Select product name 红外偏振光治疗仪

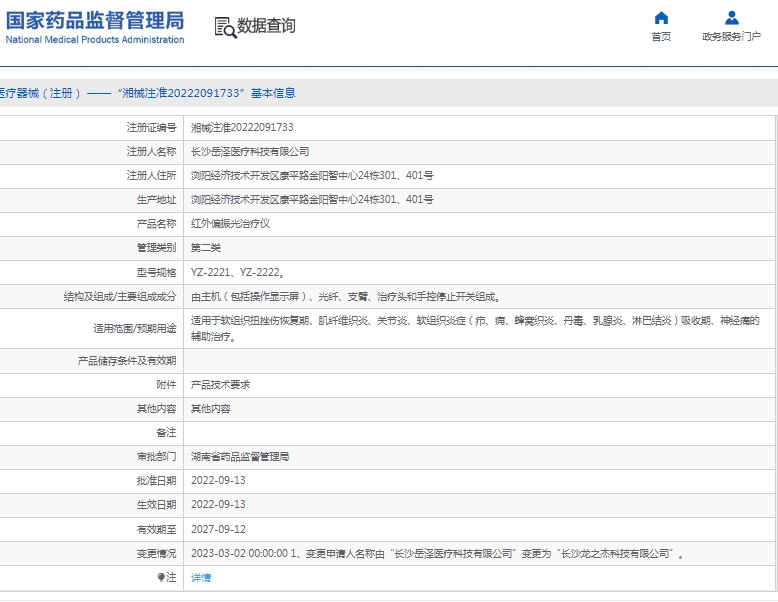coord(230,223)
